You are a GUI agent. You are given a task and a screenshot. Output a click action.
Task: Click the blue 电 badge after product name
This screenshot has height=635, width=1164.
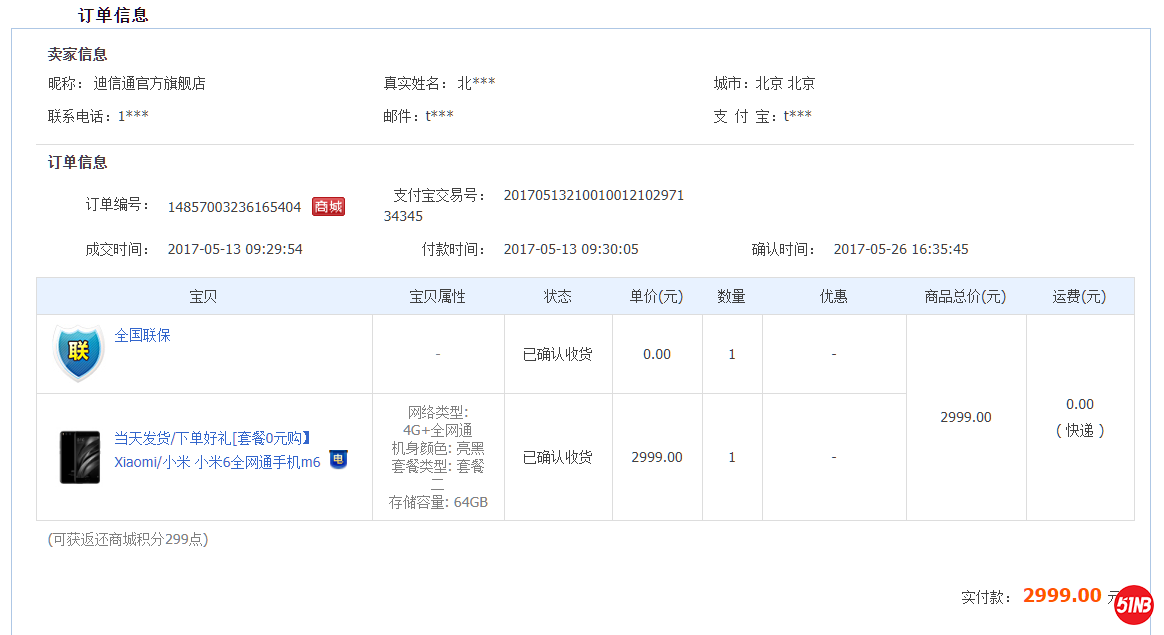click(x=338, y=460)
